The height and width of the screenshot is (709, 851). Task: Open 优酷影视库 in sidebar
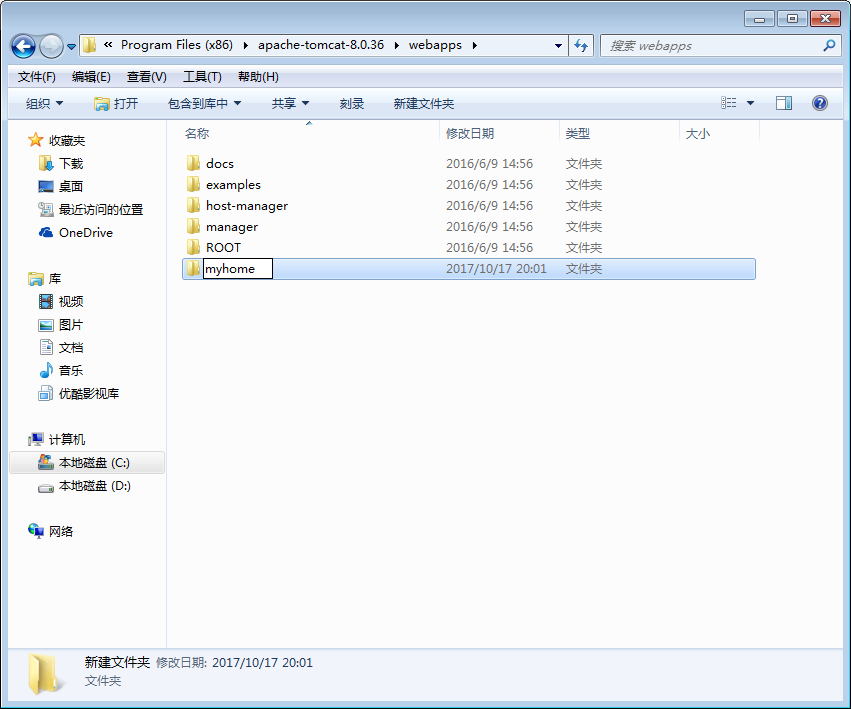pyautogui.click(x=78, y=394)
